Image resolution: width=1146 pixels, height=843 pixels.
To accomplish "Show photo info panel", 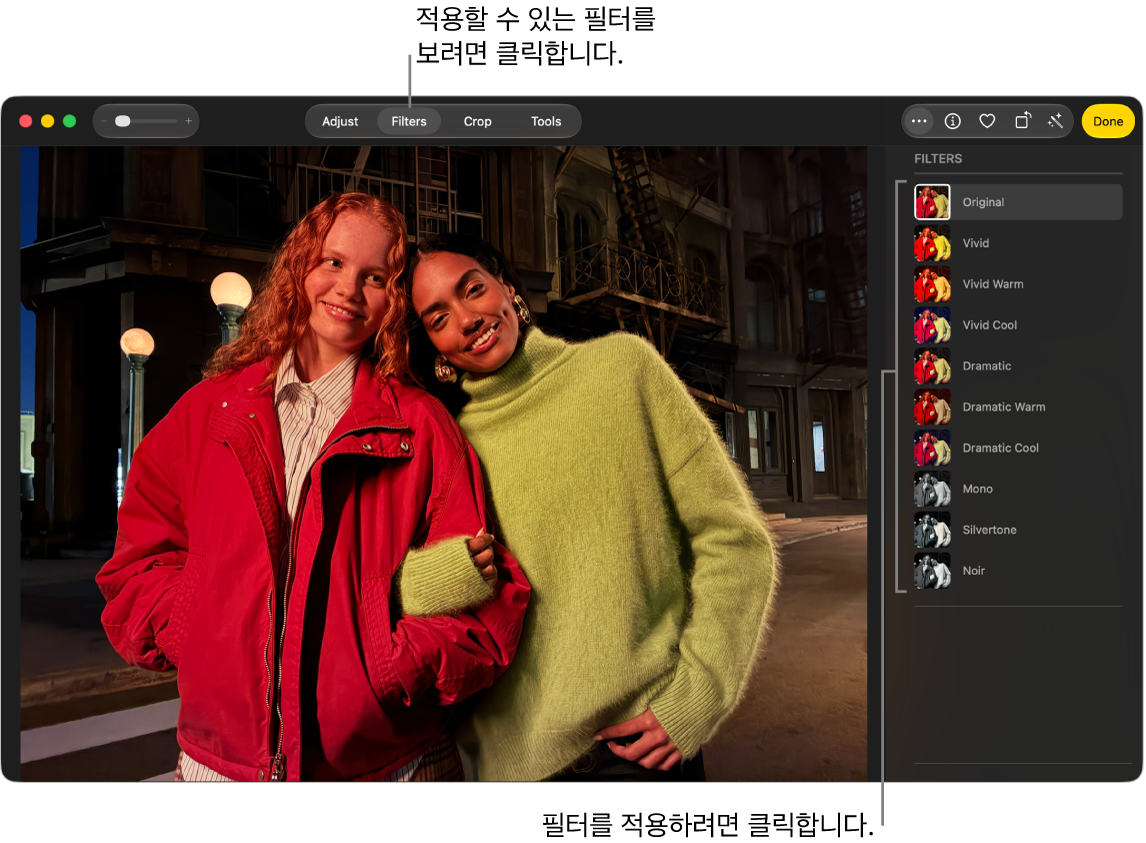I will coord(952,121).
